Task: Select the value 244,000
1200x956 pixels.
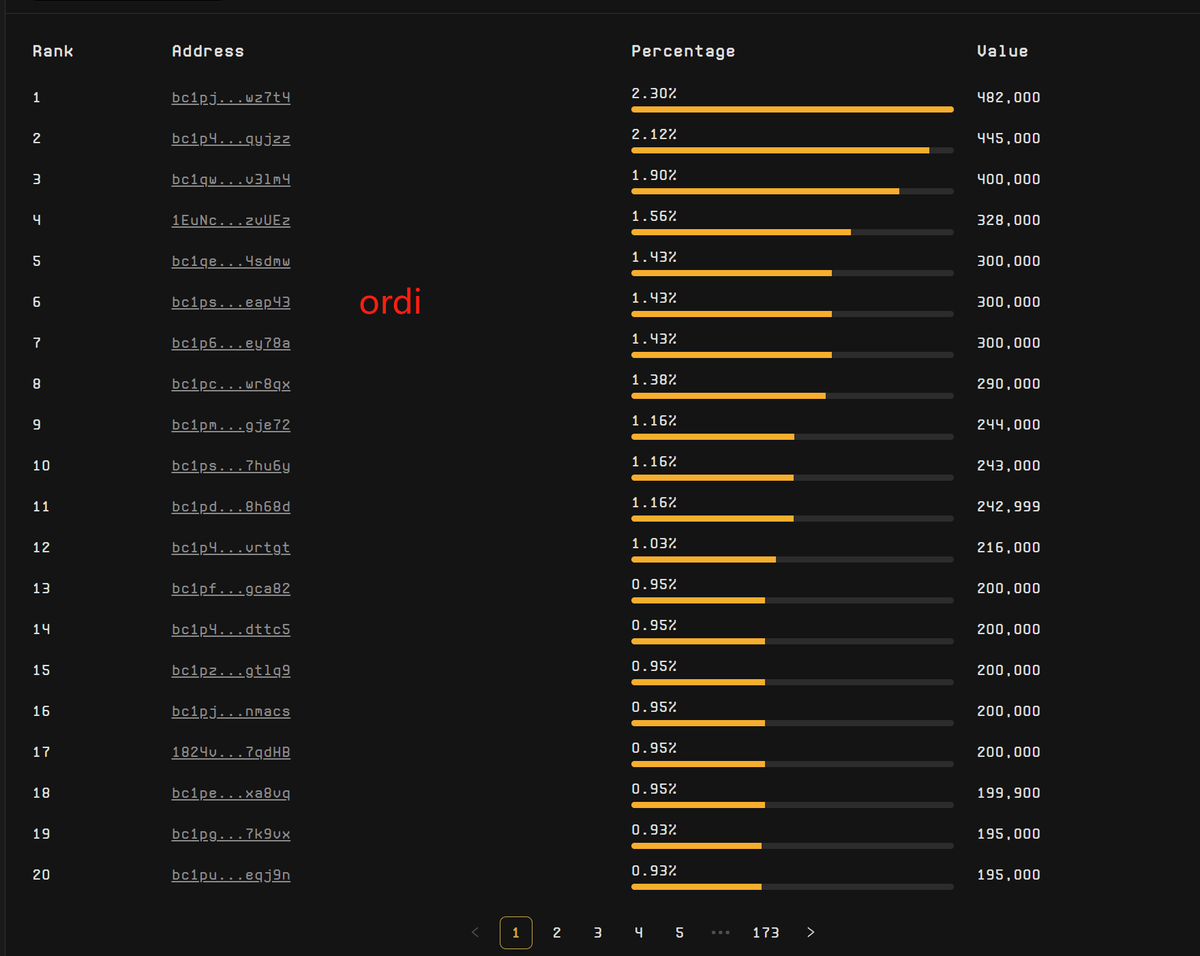Action: [1009, 426]
